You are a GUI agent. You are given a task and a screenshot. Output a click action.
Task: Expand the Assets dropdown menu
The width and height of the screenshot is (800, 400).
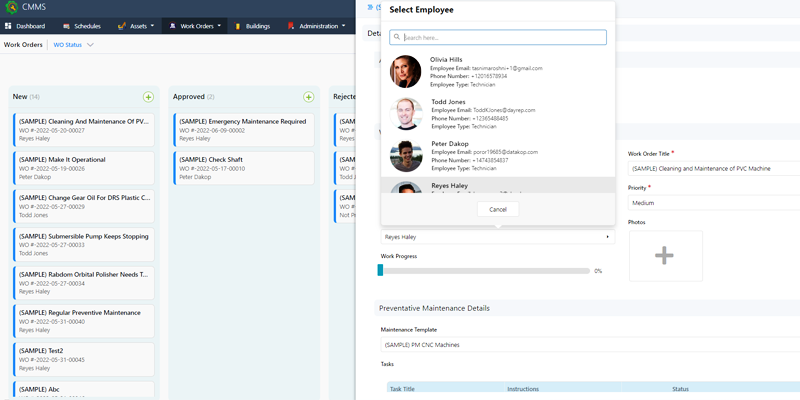(x=136, y=25)
